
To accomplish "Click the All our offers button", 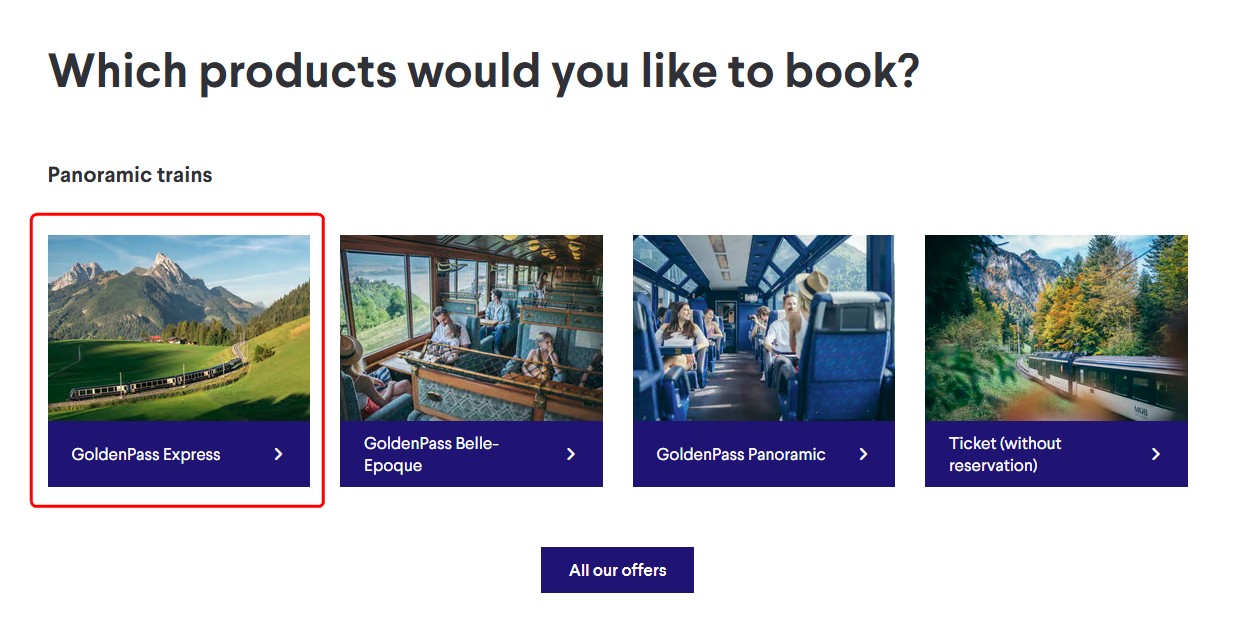I will click(617, 570).
